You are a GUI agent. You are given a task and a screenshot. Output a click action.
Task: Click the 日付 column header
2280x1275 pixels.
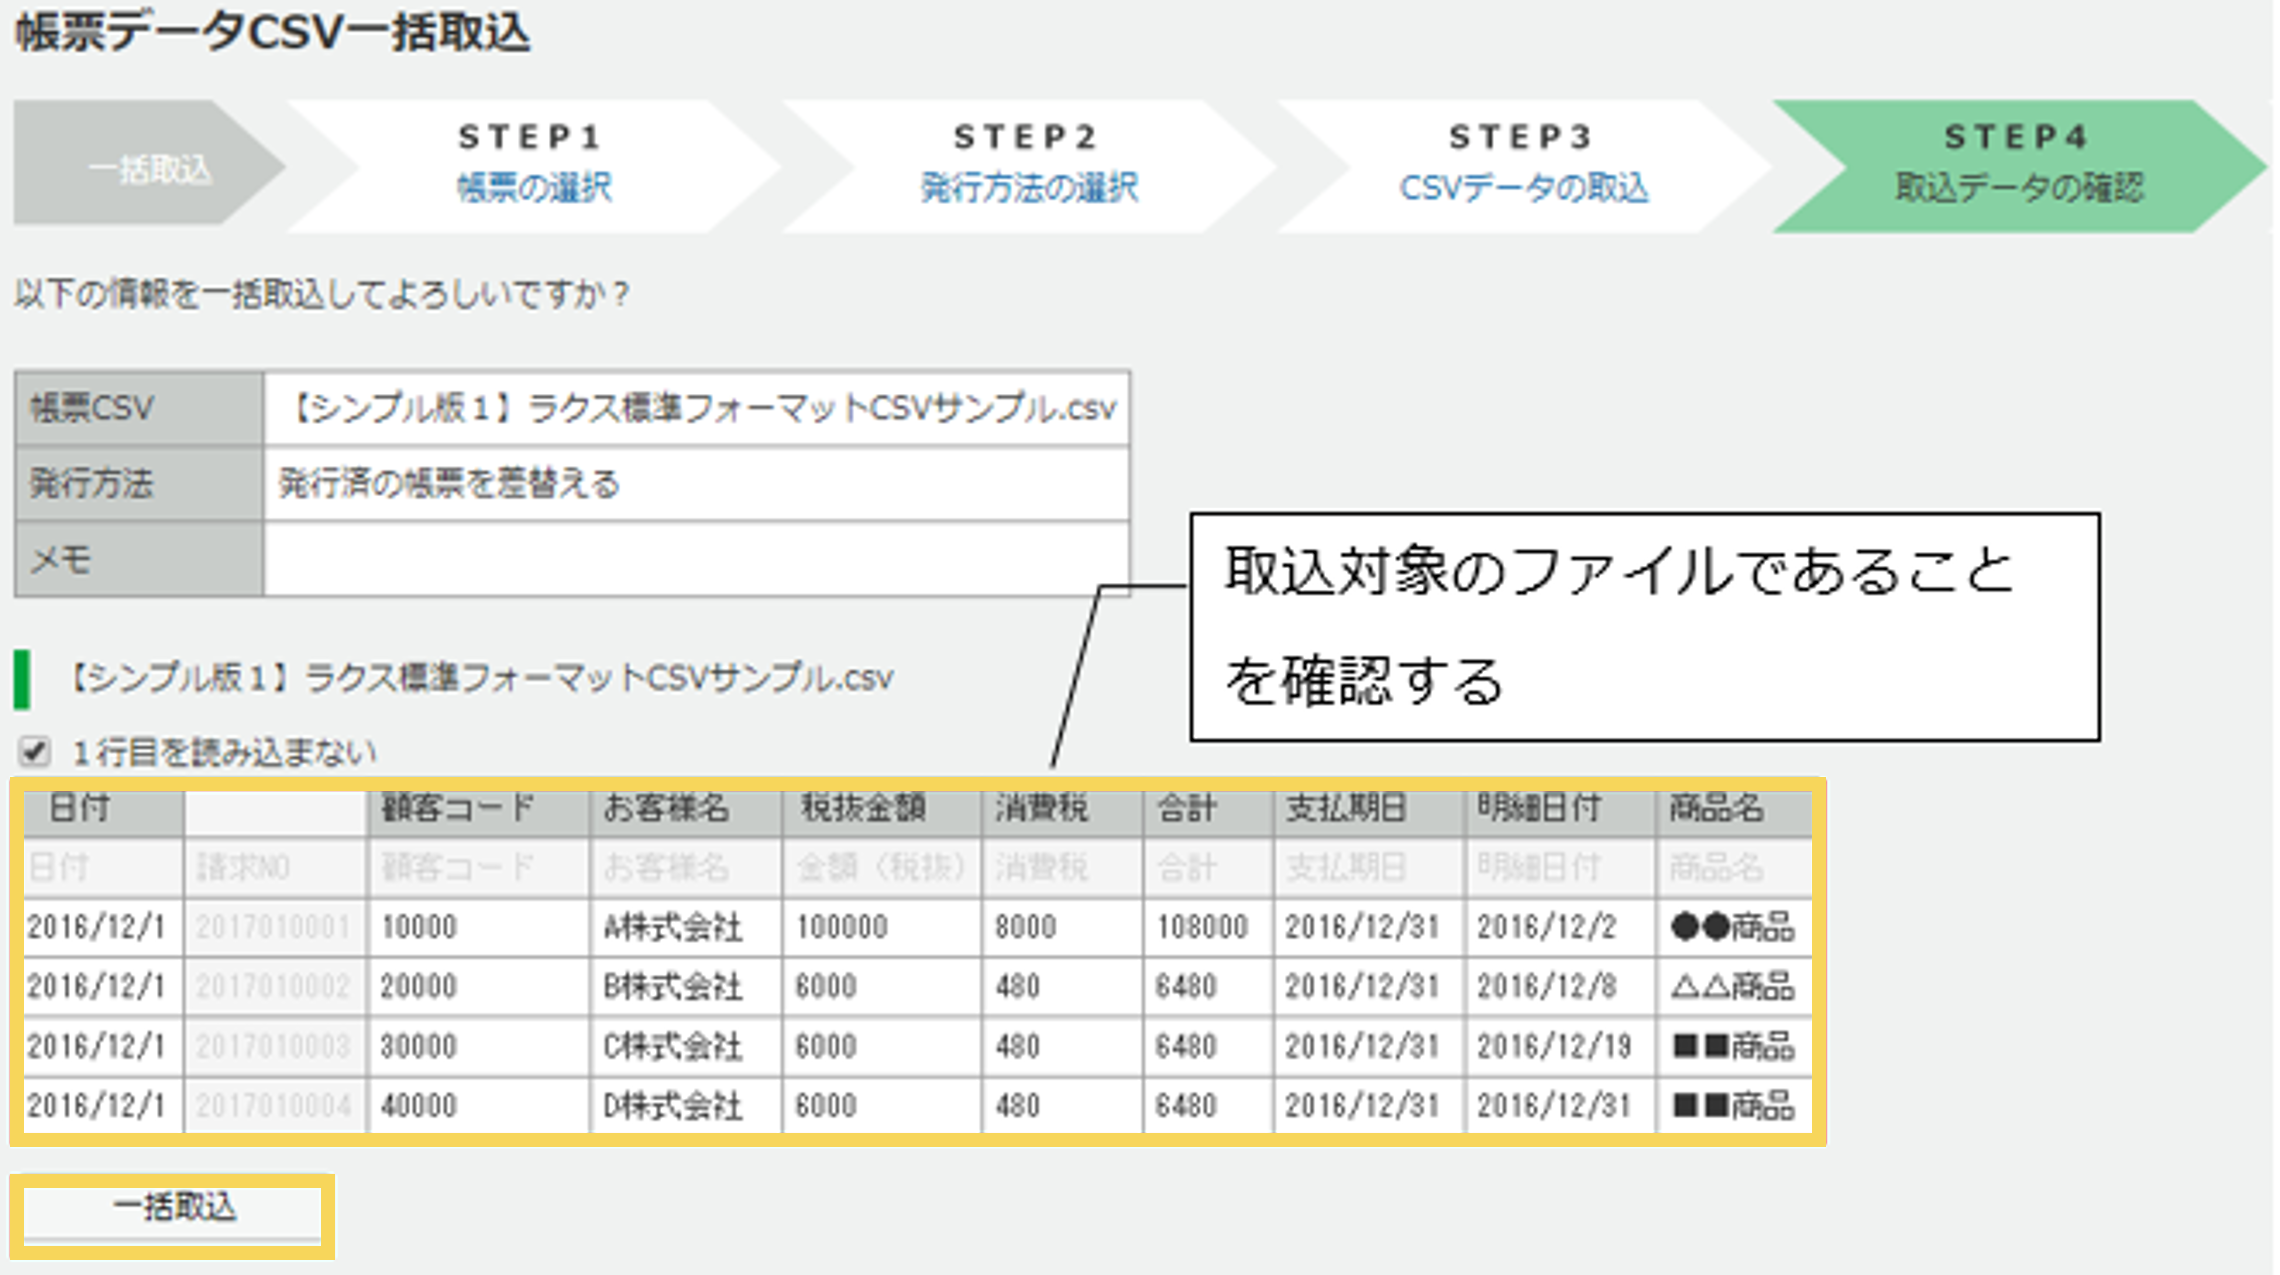point(100,808)
